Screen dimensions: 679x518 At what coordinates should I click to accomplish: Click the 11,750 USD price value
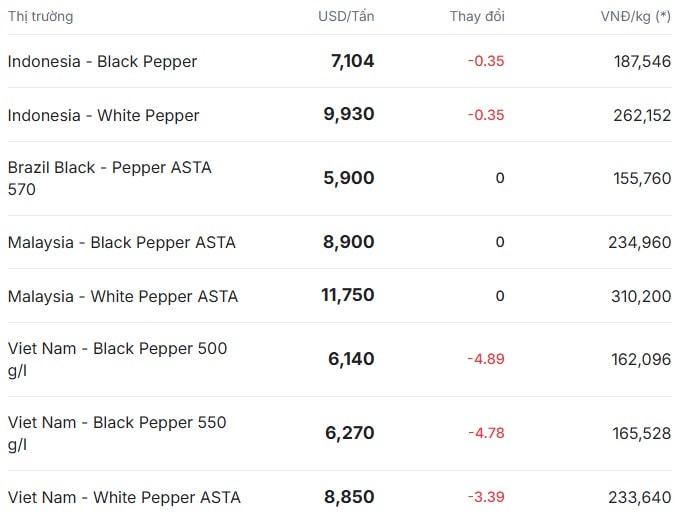pos(346,296)
